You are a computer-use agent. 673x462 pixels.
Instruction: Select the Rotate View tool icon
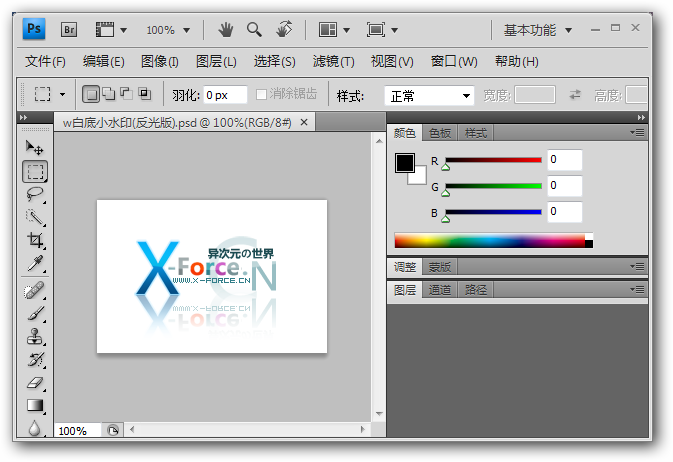(x=284, y=29)
